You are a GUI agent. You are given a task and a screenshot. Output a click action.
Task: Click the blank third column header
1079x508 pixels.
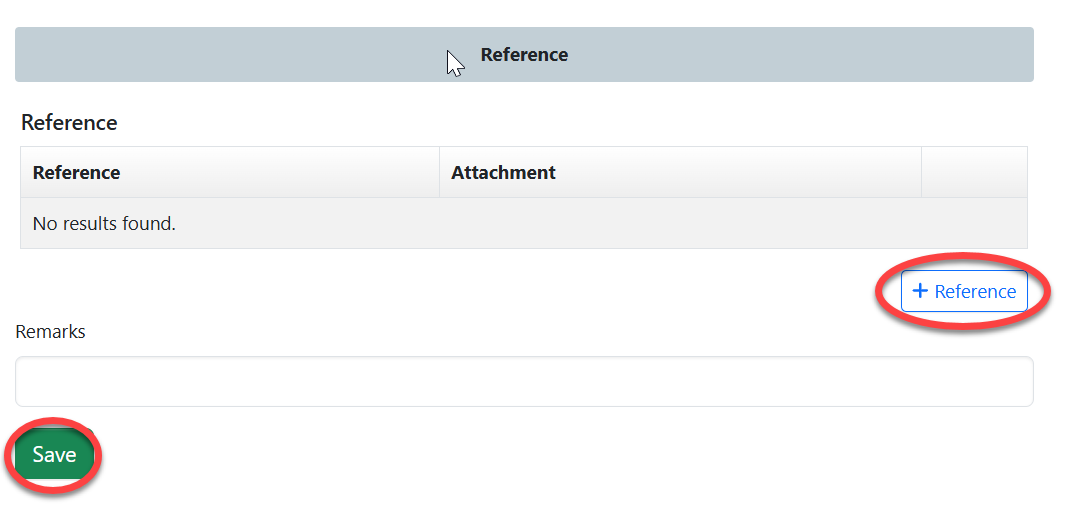(974, 172)
